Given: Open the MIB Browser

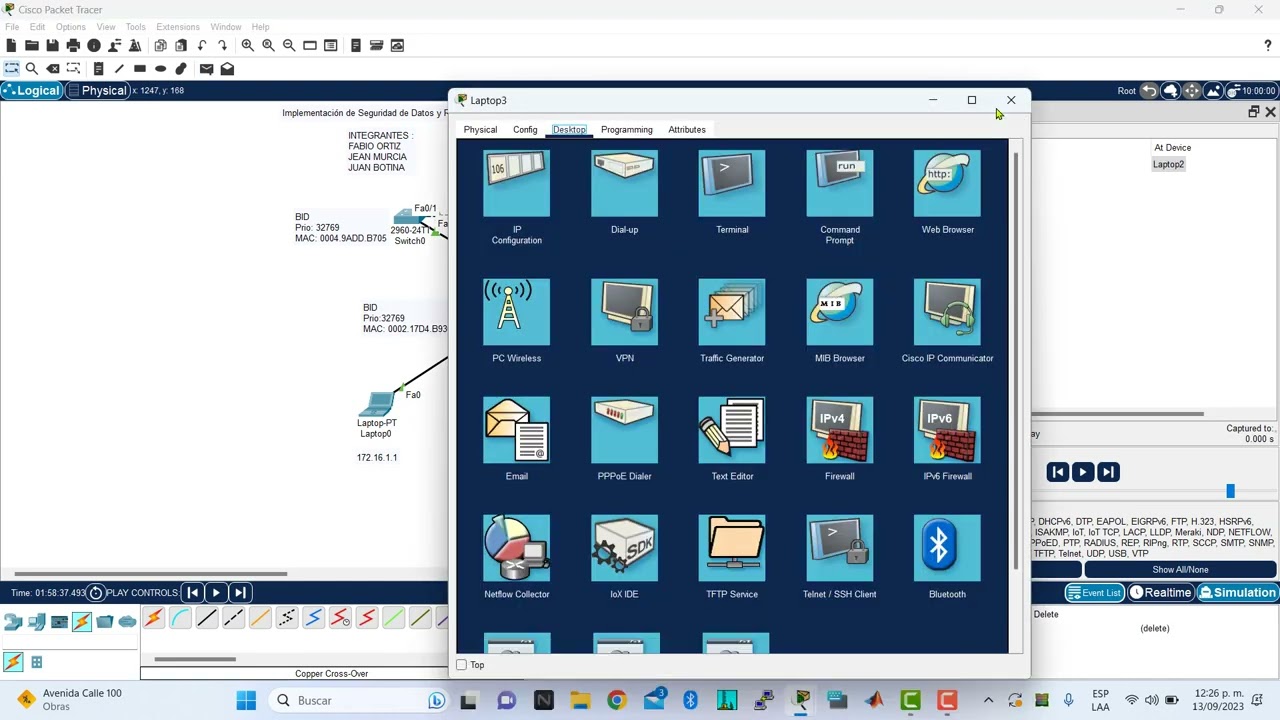Looking at the screenshot, I should [840, 312].
